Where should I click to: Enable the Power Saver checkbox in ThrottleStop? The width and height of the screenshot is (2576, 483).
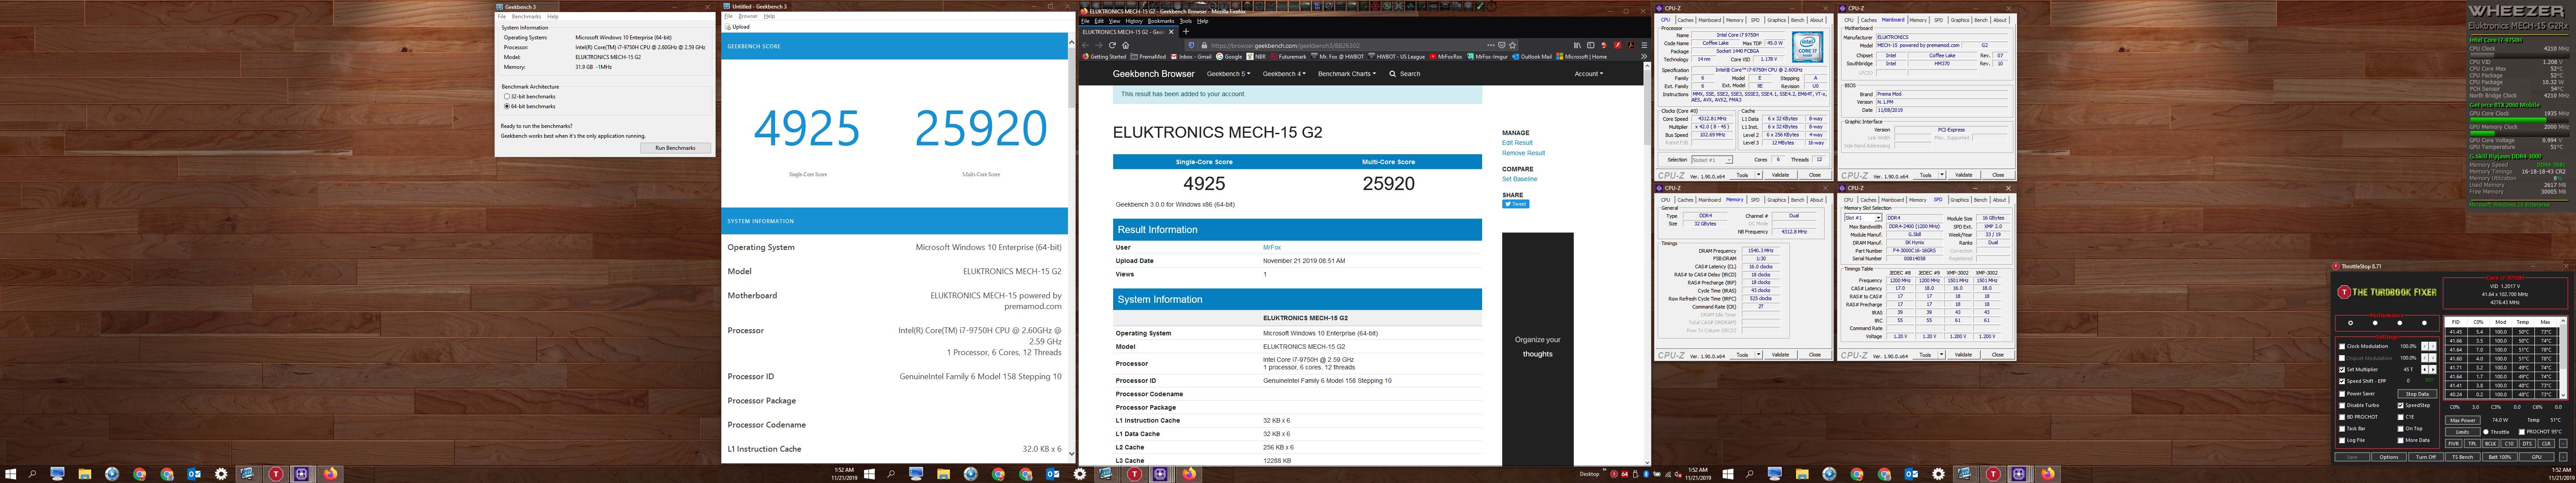(x=2342, y=394)
